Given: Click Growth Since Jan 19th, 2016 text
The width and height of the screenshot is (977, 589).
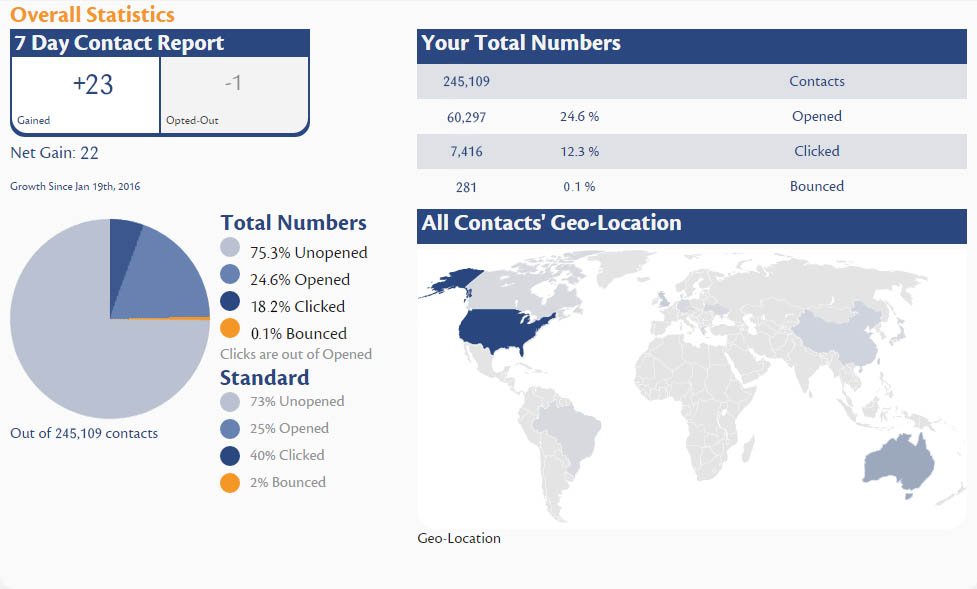Looking at the screenshot, I should coord(75,186).
